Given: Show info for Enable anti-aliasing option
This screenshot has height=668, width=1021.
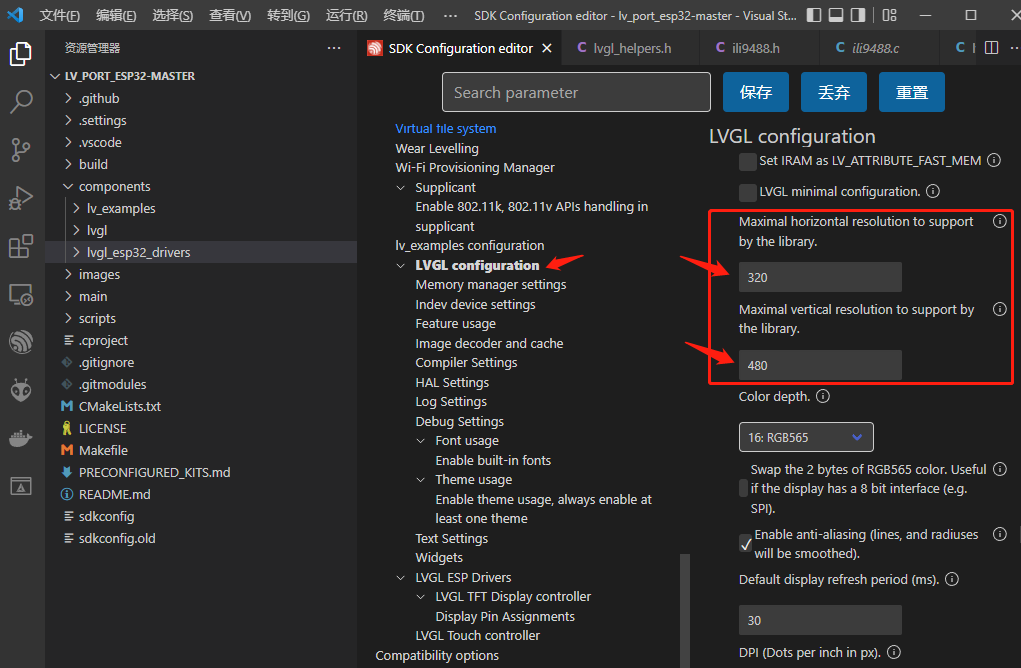Looking at the screenshot, I should point(1000,535).
